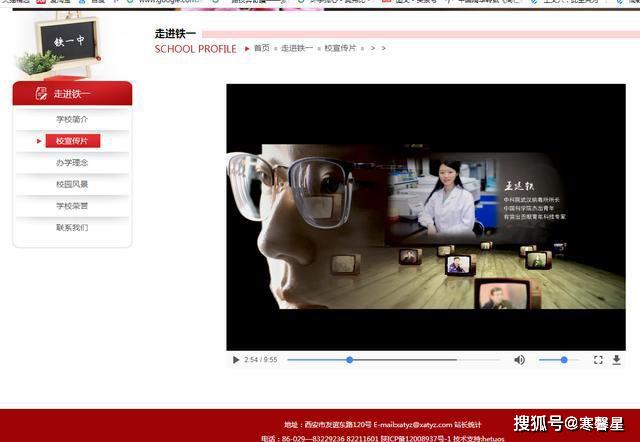This screenshot has height=442, width=640.
Task: Click the footer email address text
Action: [x=413, y=425]
